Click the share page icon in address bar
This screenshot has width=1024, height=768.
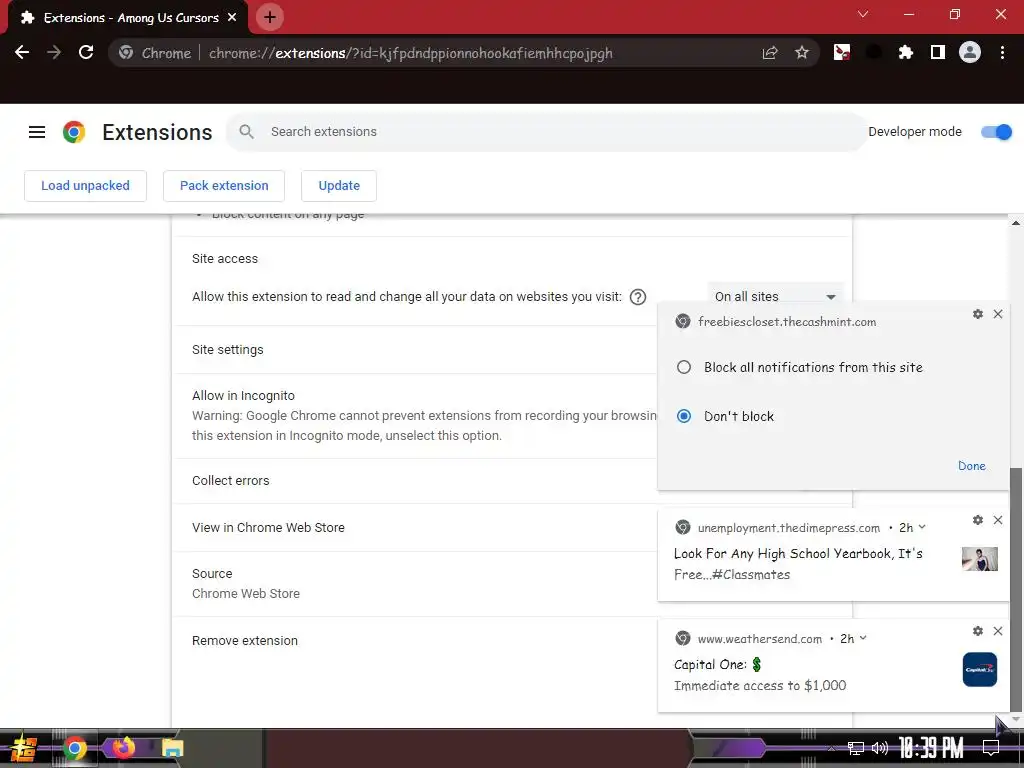click(x=770, y=53)
